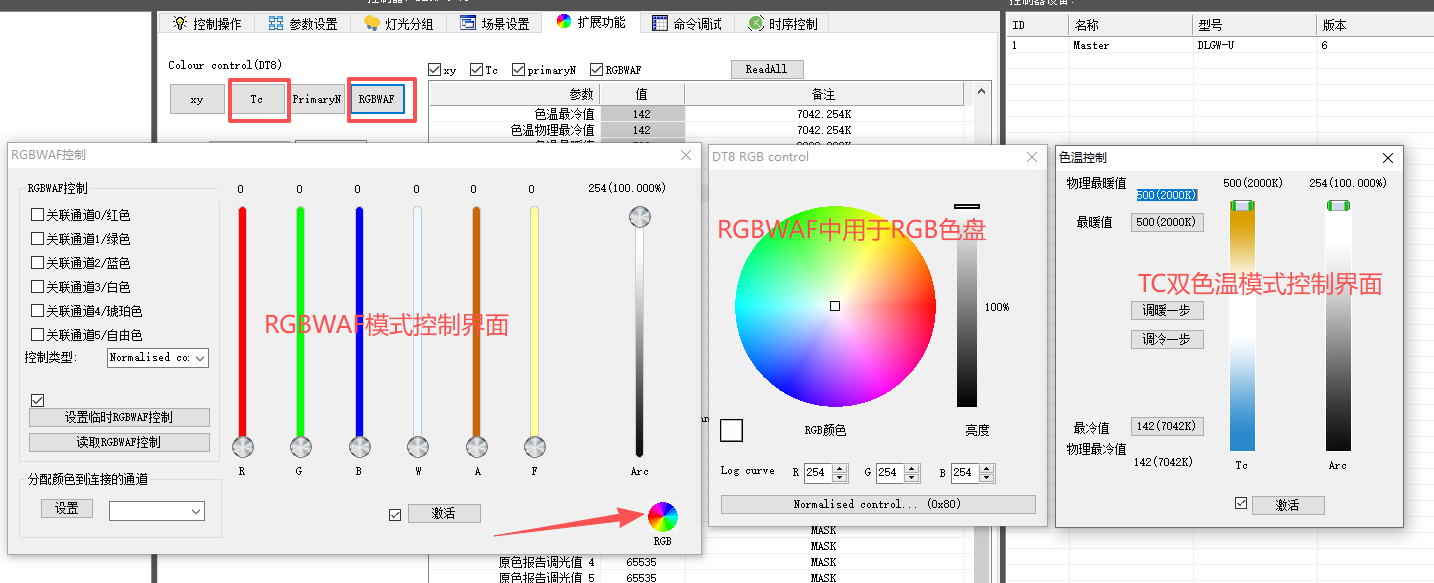Screen dimensions: 1434x583
Task: Pick a color on the RGB wheel
Action: [x=835, y=306]
